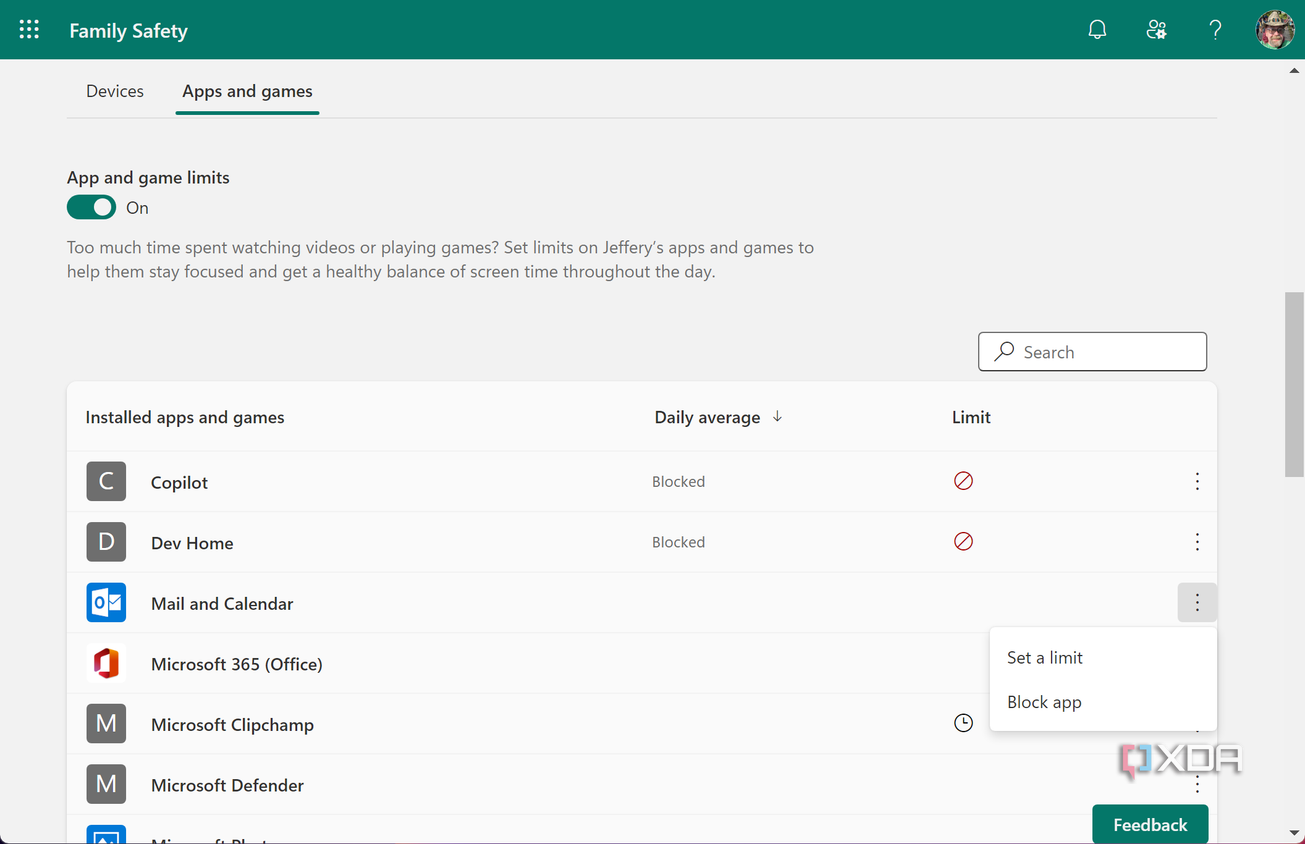Open the help question mark
Viewport: 1305px width, 844px height.
[x=1215, y=30]
